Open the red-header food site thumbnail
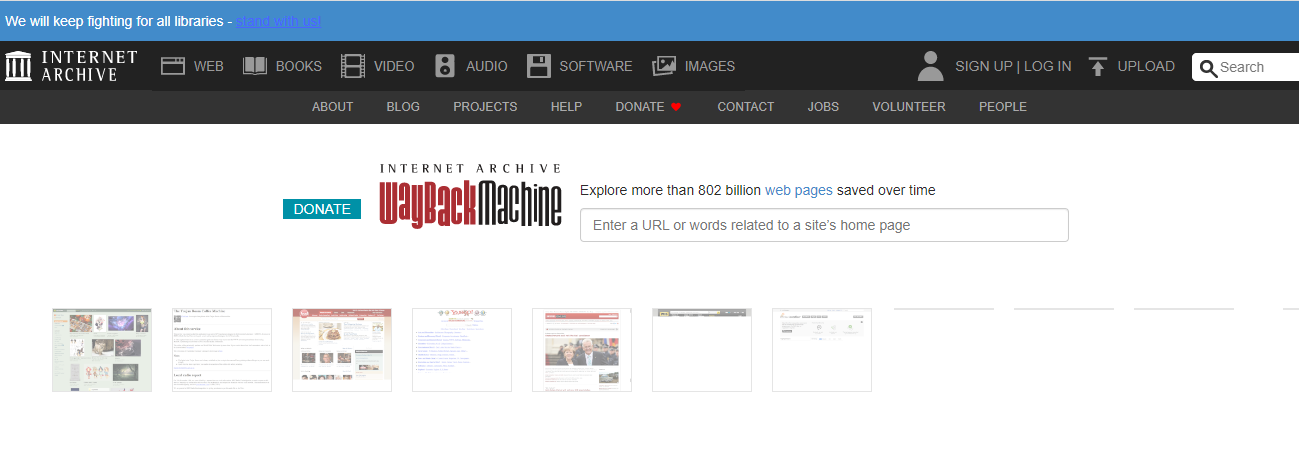This screenshot has width=1299, height=470. click(x=342, y=350)
